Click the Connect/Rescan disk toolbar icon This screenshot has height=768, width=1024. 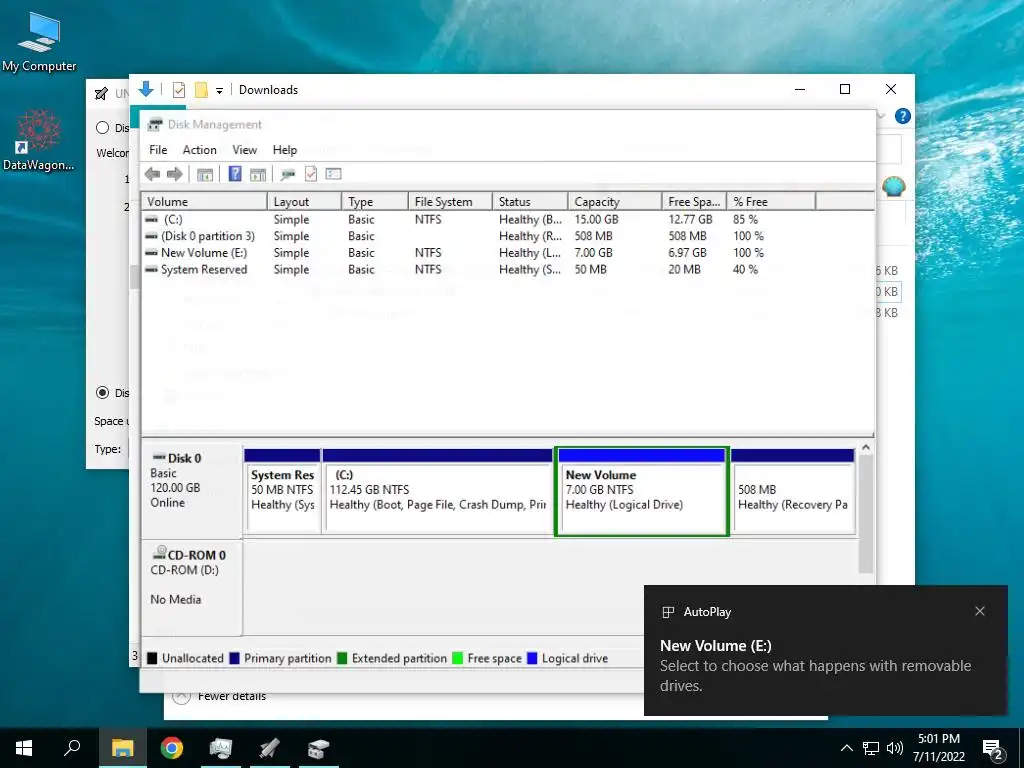click(x=287, y=174)
